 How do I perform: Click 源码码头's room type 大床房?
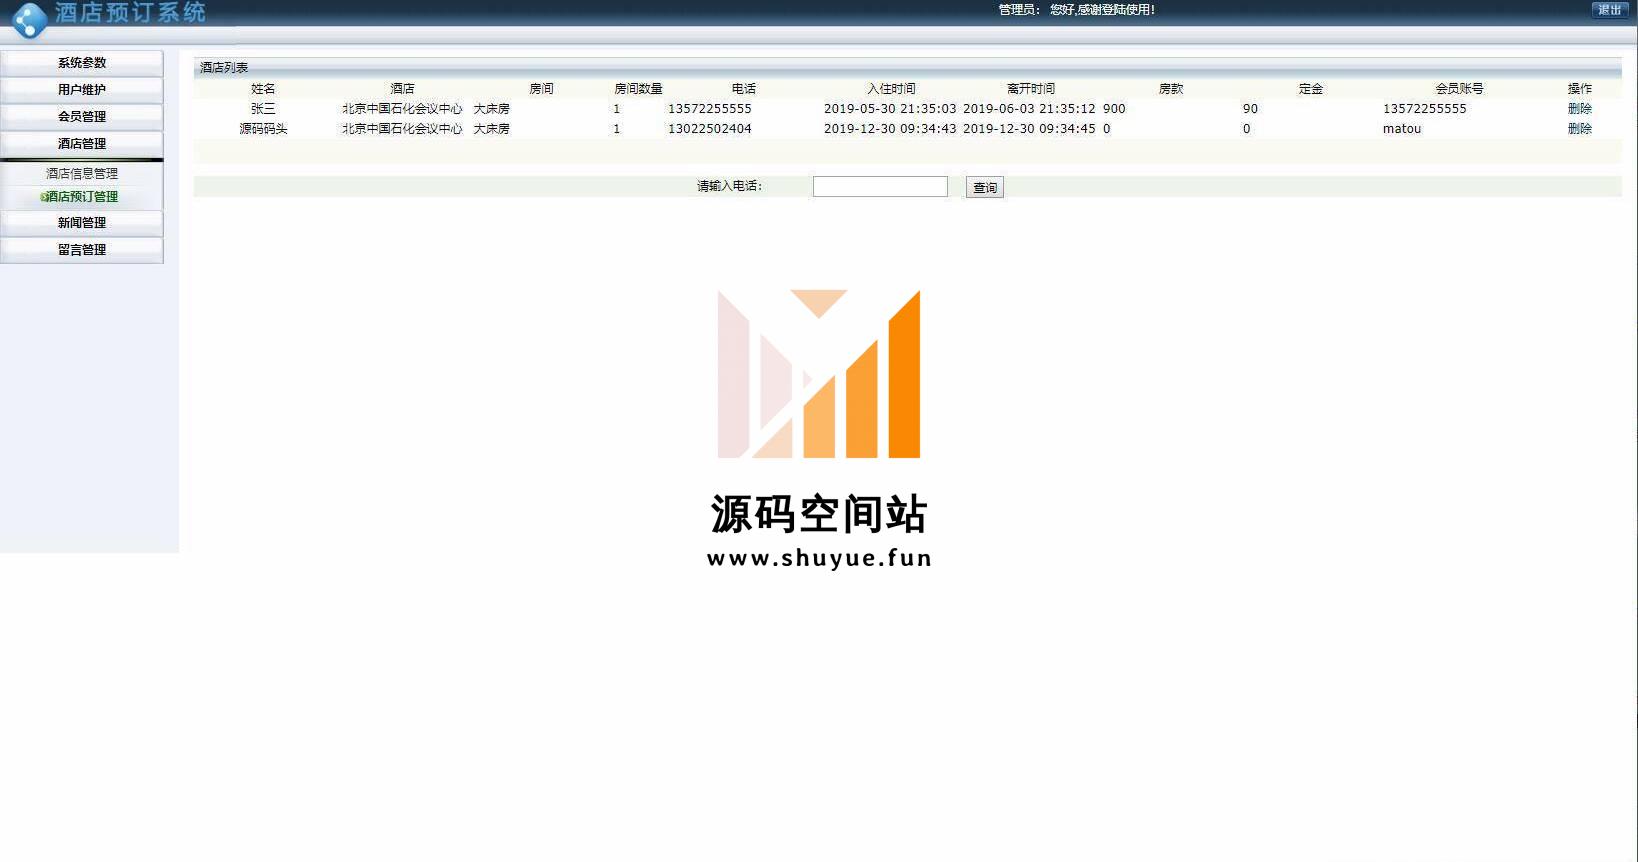[491, 129]
